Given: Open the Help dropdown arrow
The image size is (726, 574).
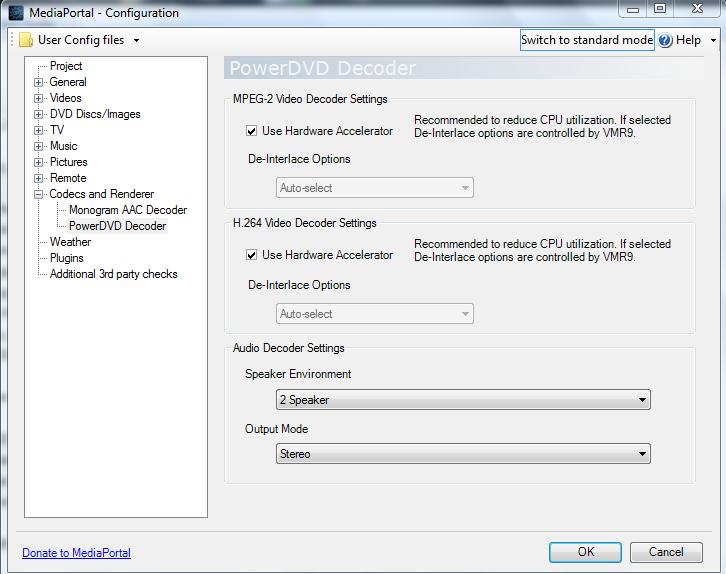Looking at the screenshot, I should pos(713,41).
